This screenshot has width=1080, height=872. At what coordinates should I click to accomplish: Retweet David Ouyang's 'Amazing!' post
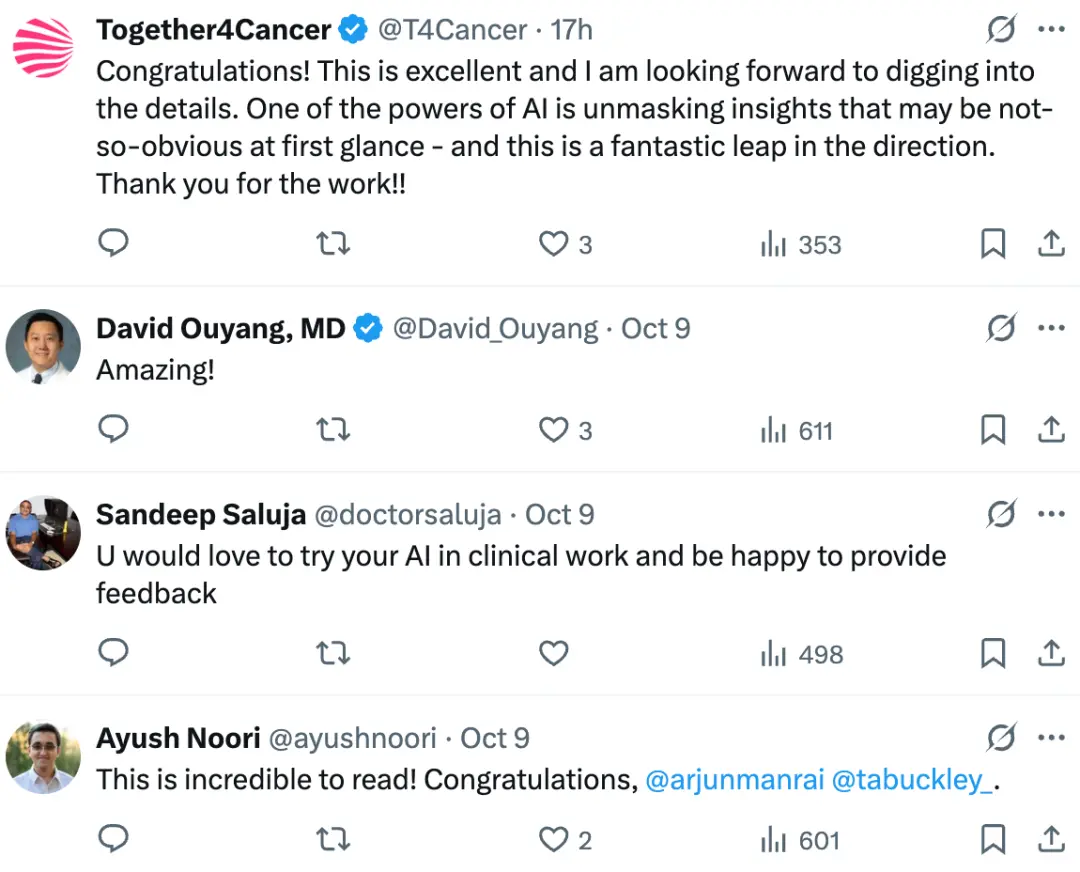[332, 430]
